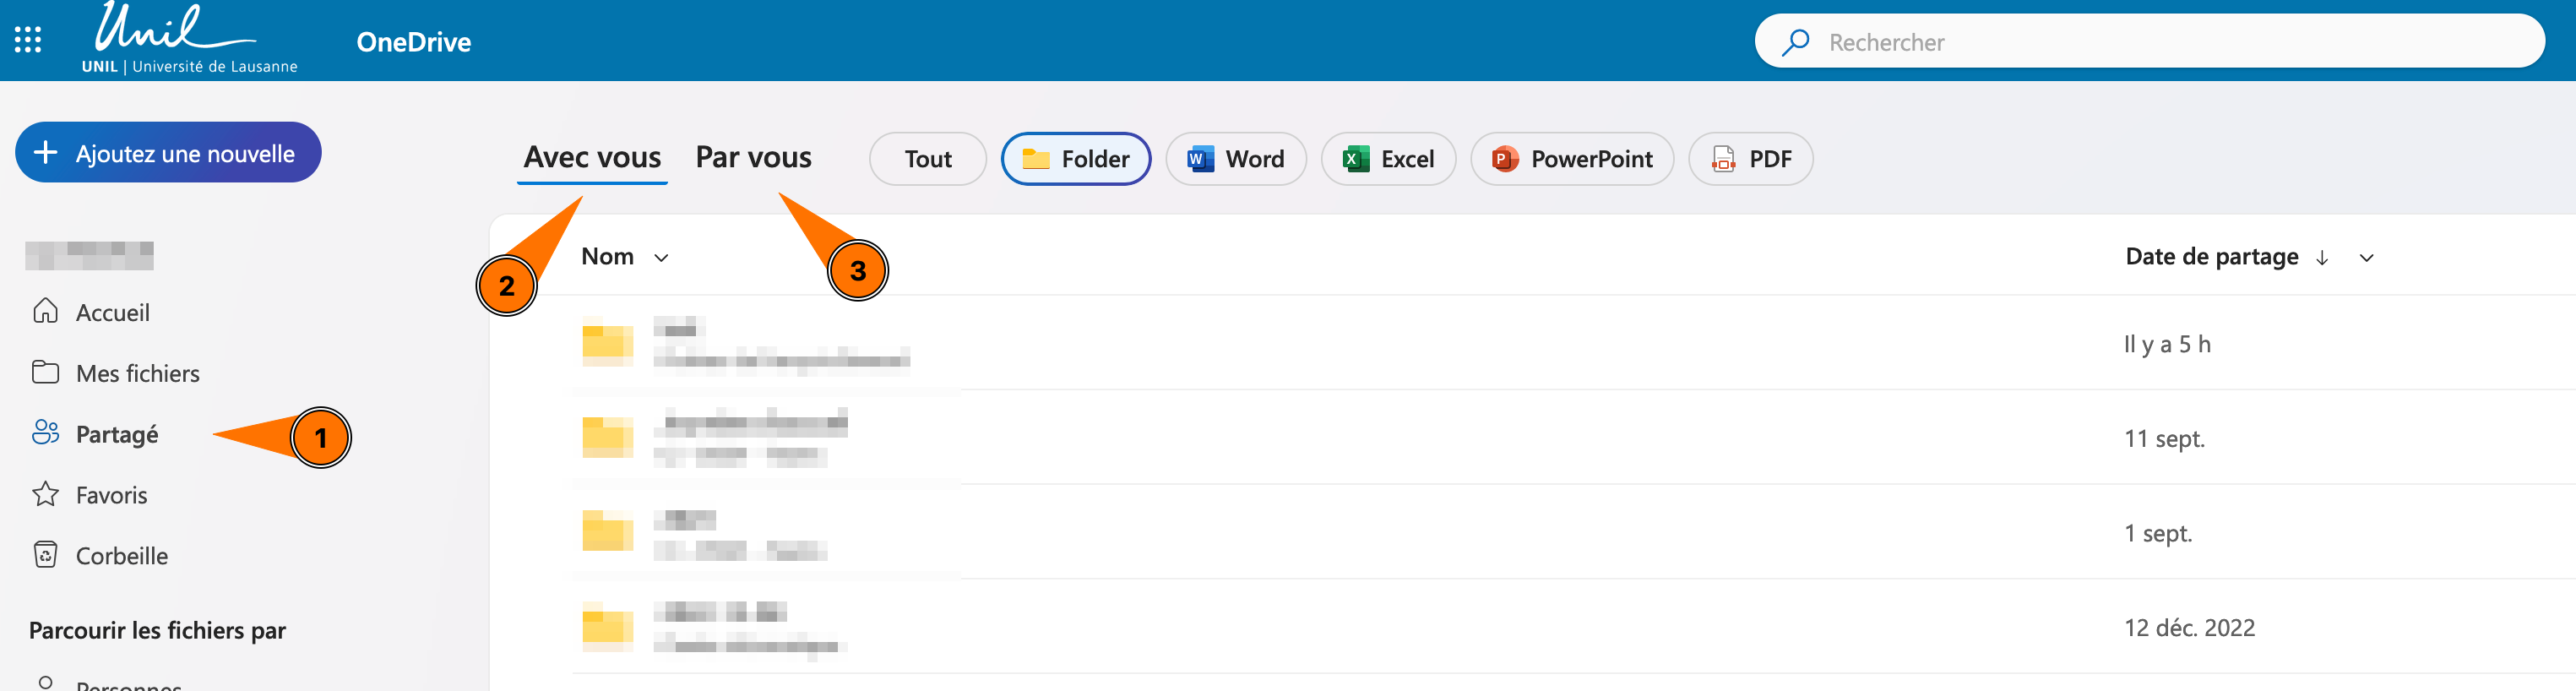Click the search magnifier icon

(x=1796, y=42)
